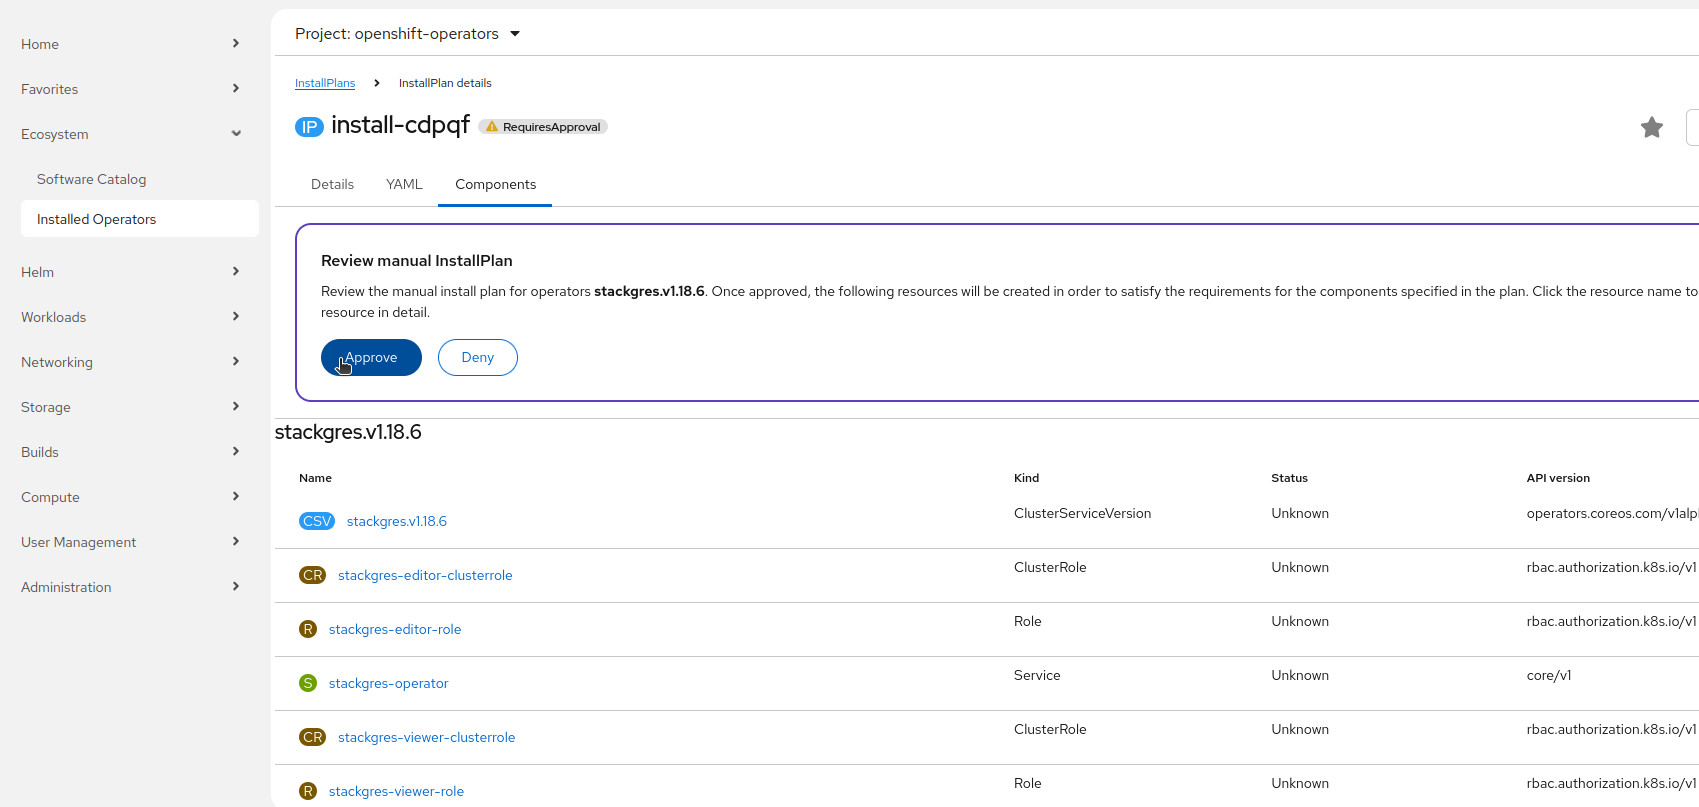Screen dimensions: 1699x807
Task: Click the operators.coreos.com API version cell
Action: (1612, 513)
